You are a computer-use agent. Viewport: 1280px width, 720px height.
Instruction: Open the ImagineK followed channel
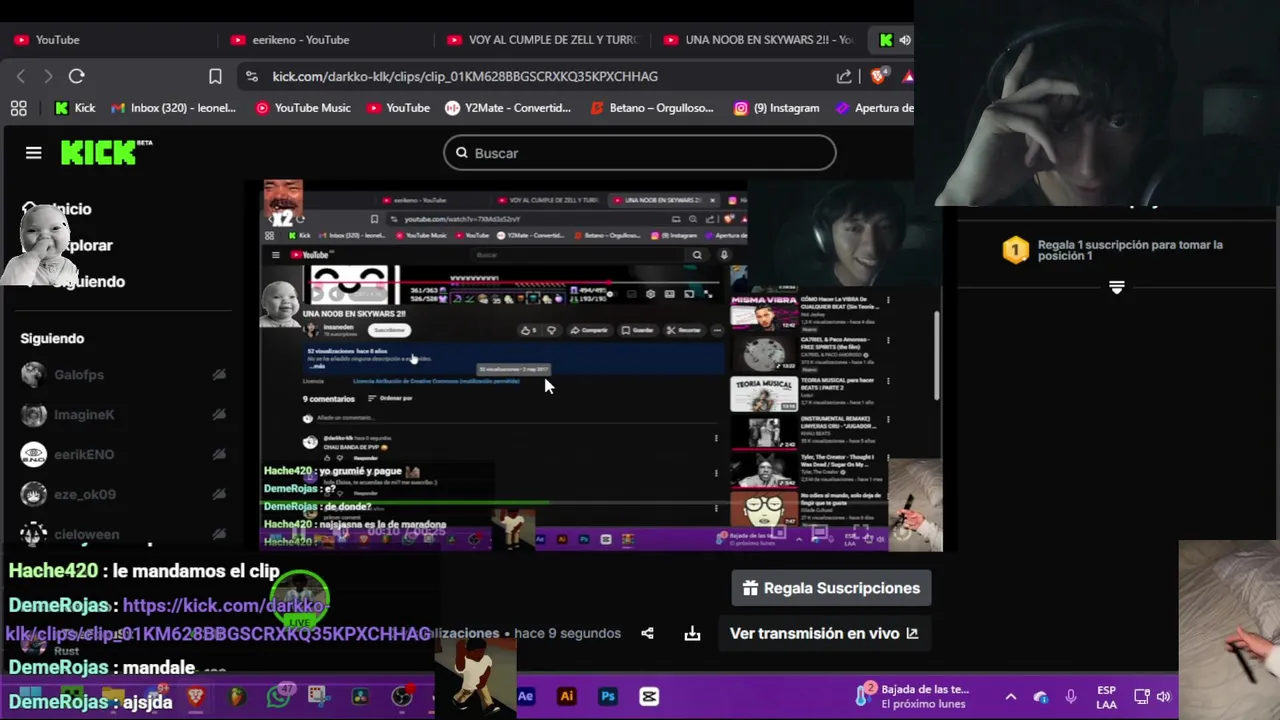(x=124, y=414)
